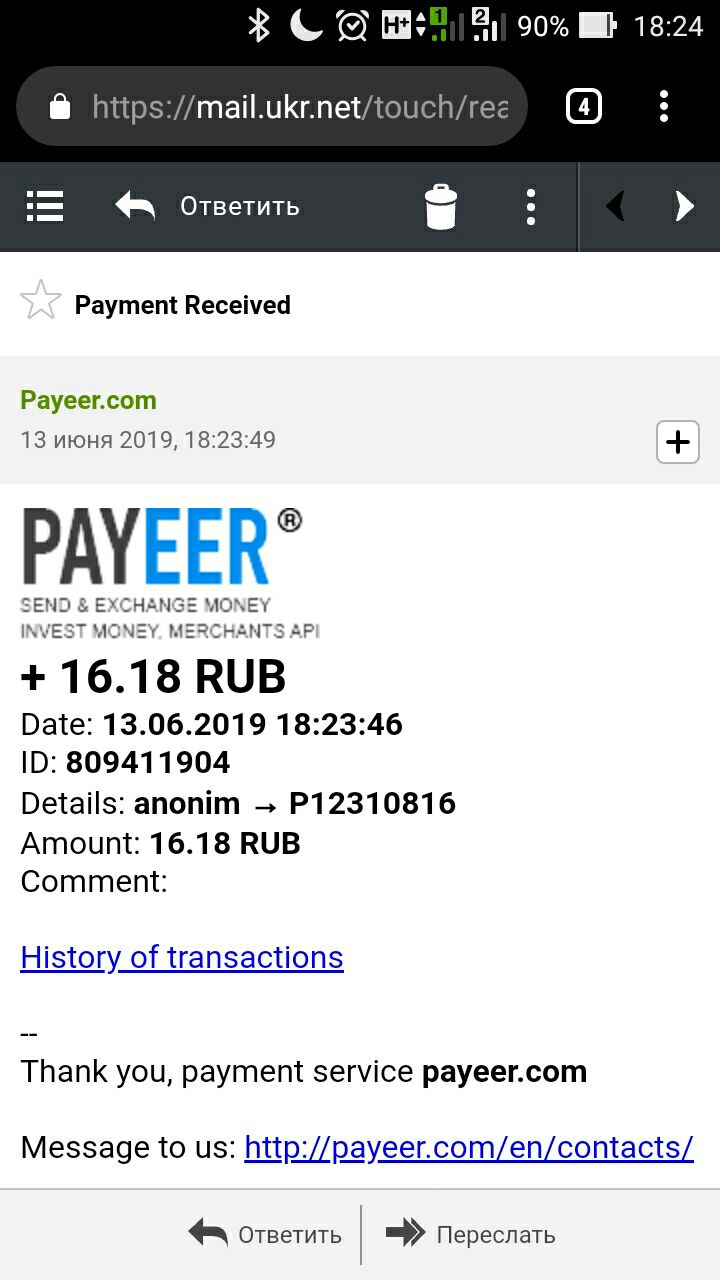Image resolution: width=720 pixels, height=1280 pixels.
Task: Expand sender details with plus button
Action: coord(678,442)
